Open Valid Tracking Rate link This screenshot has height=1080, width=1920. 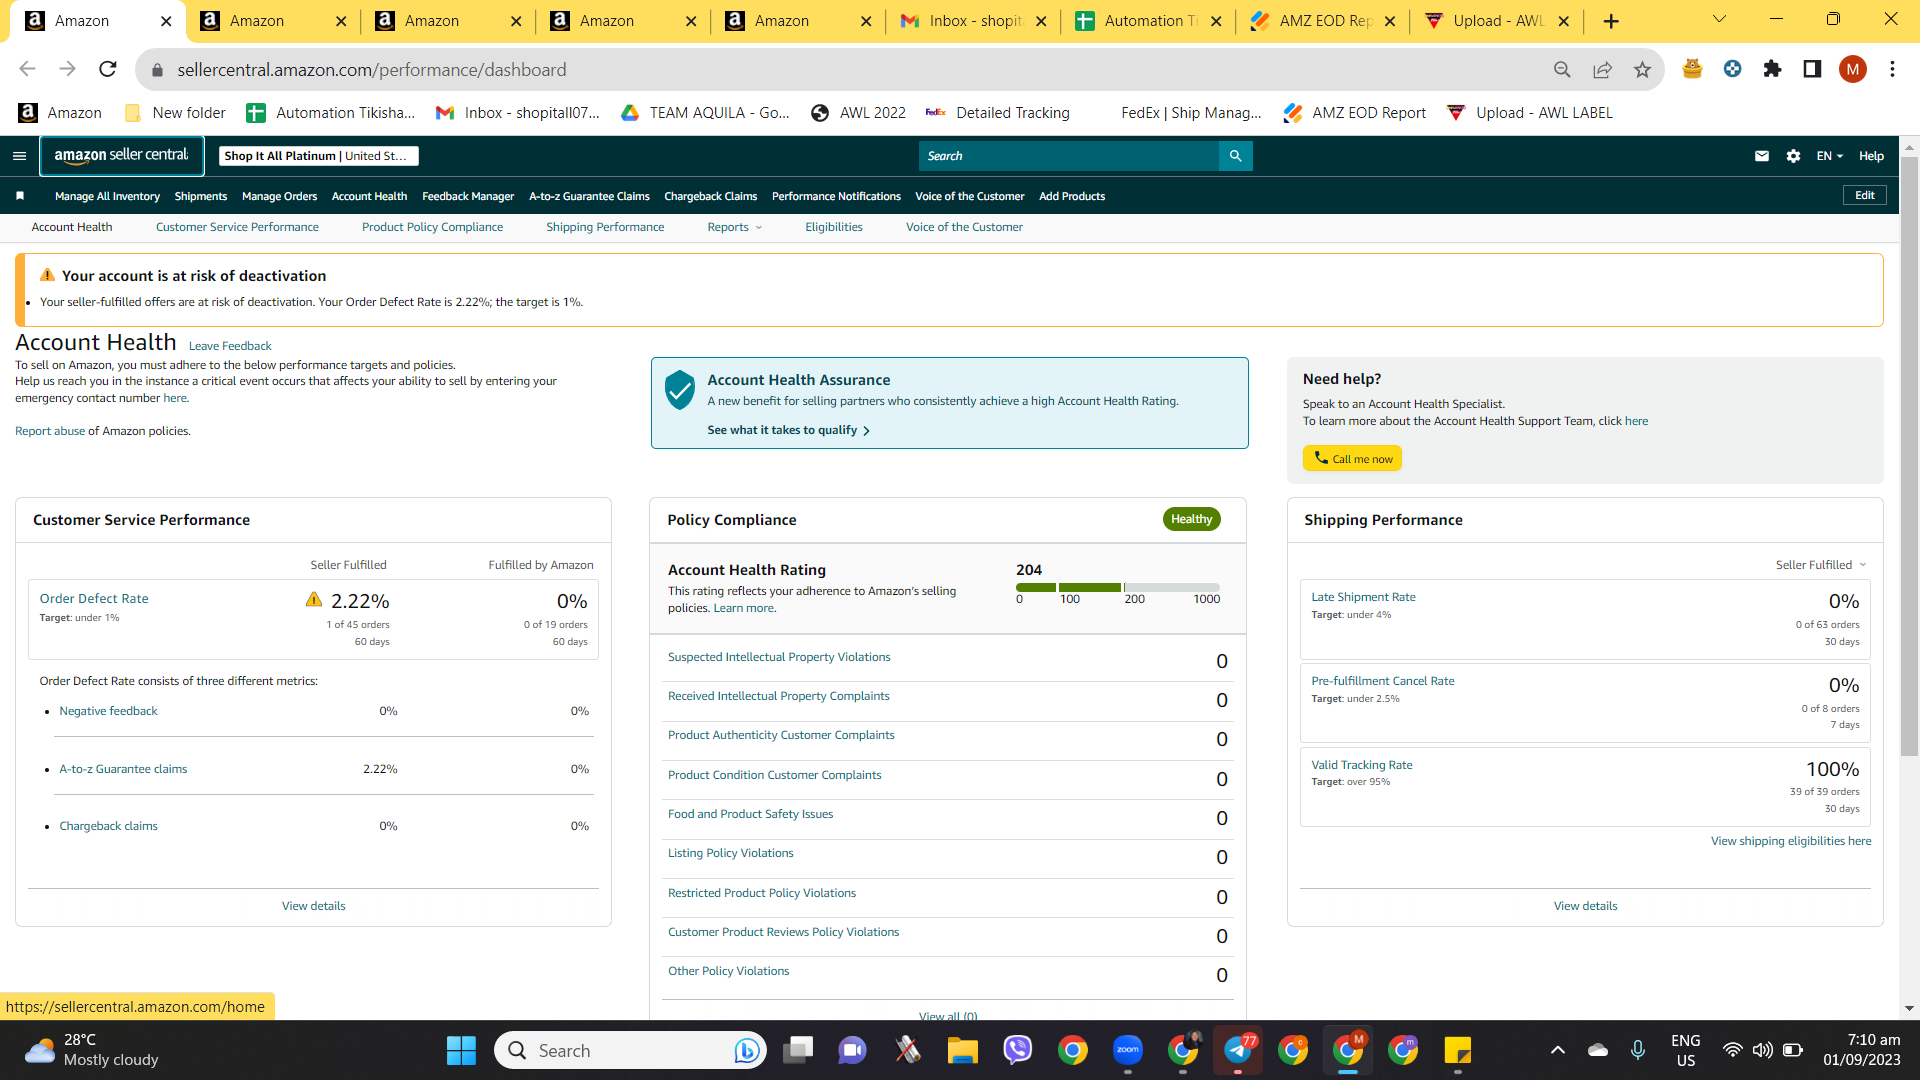[x=1362, y=765]
